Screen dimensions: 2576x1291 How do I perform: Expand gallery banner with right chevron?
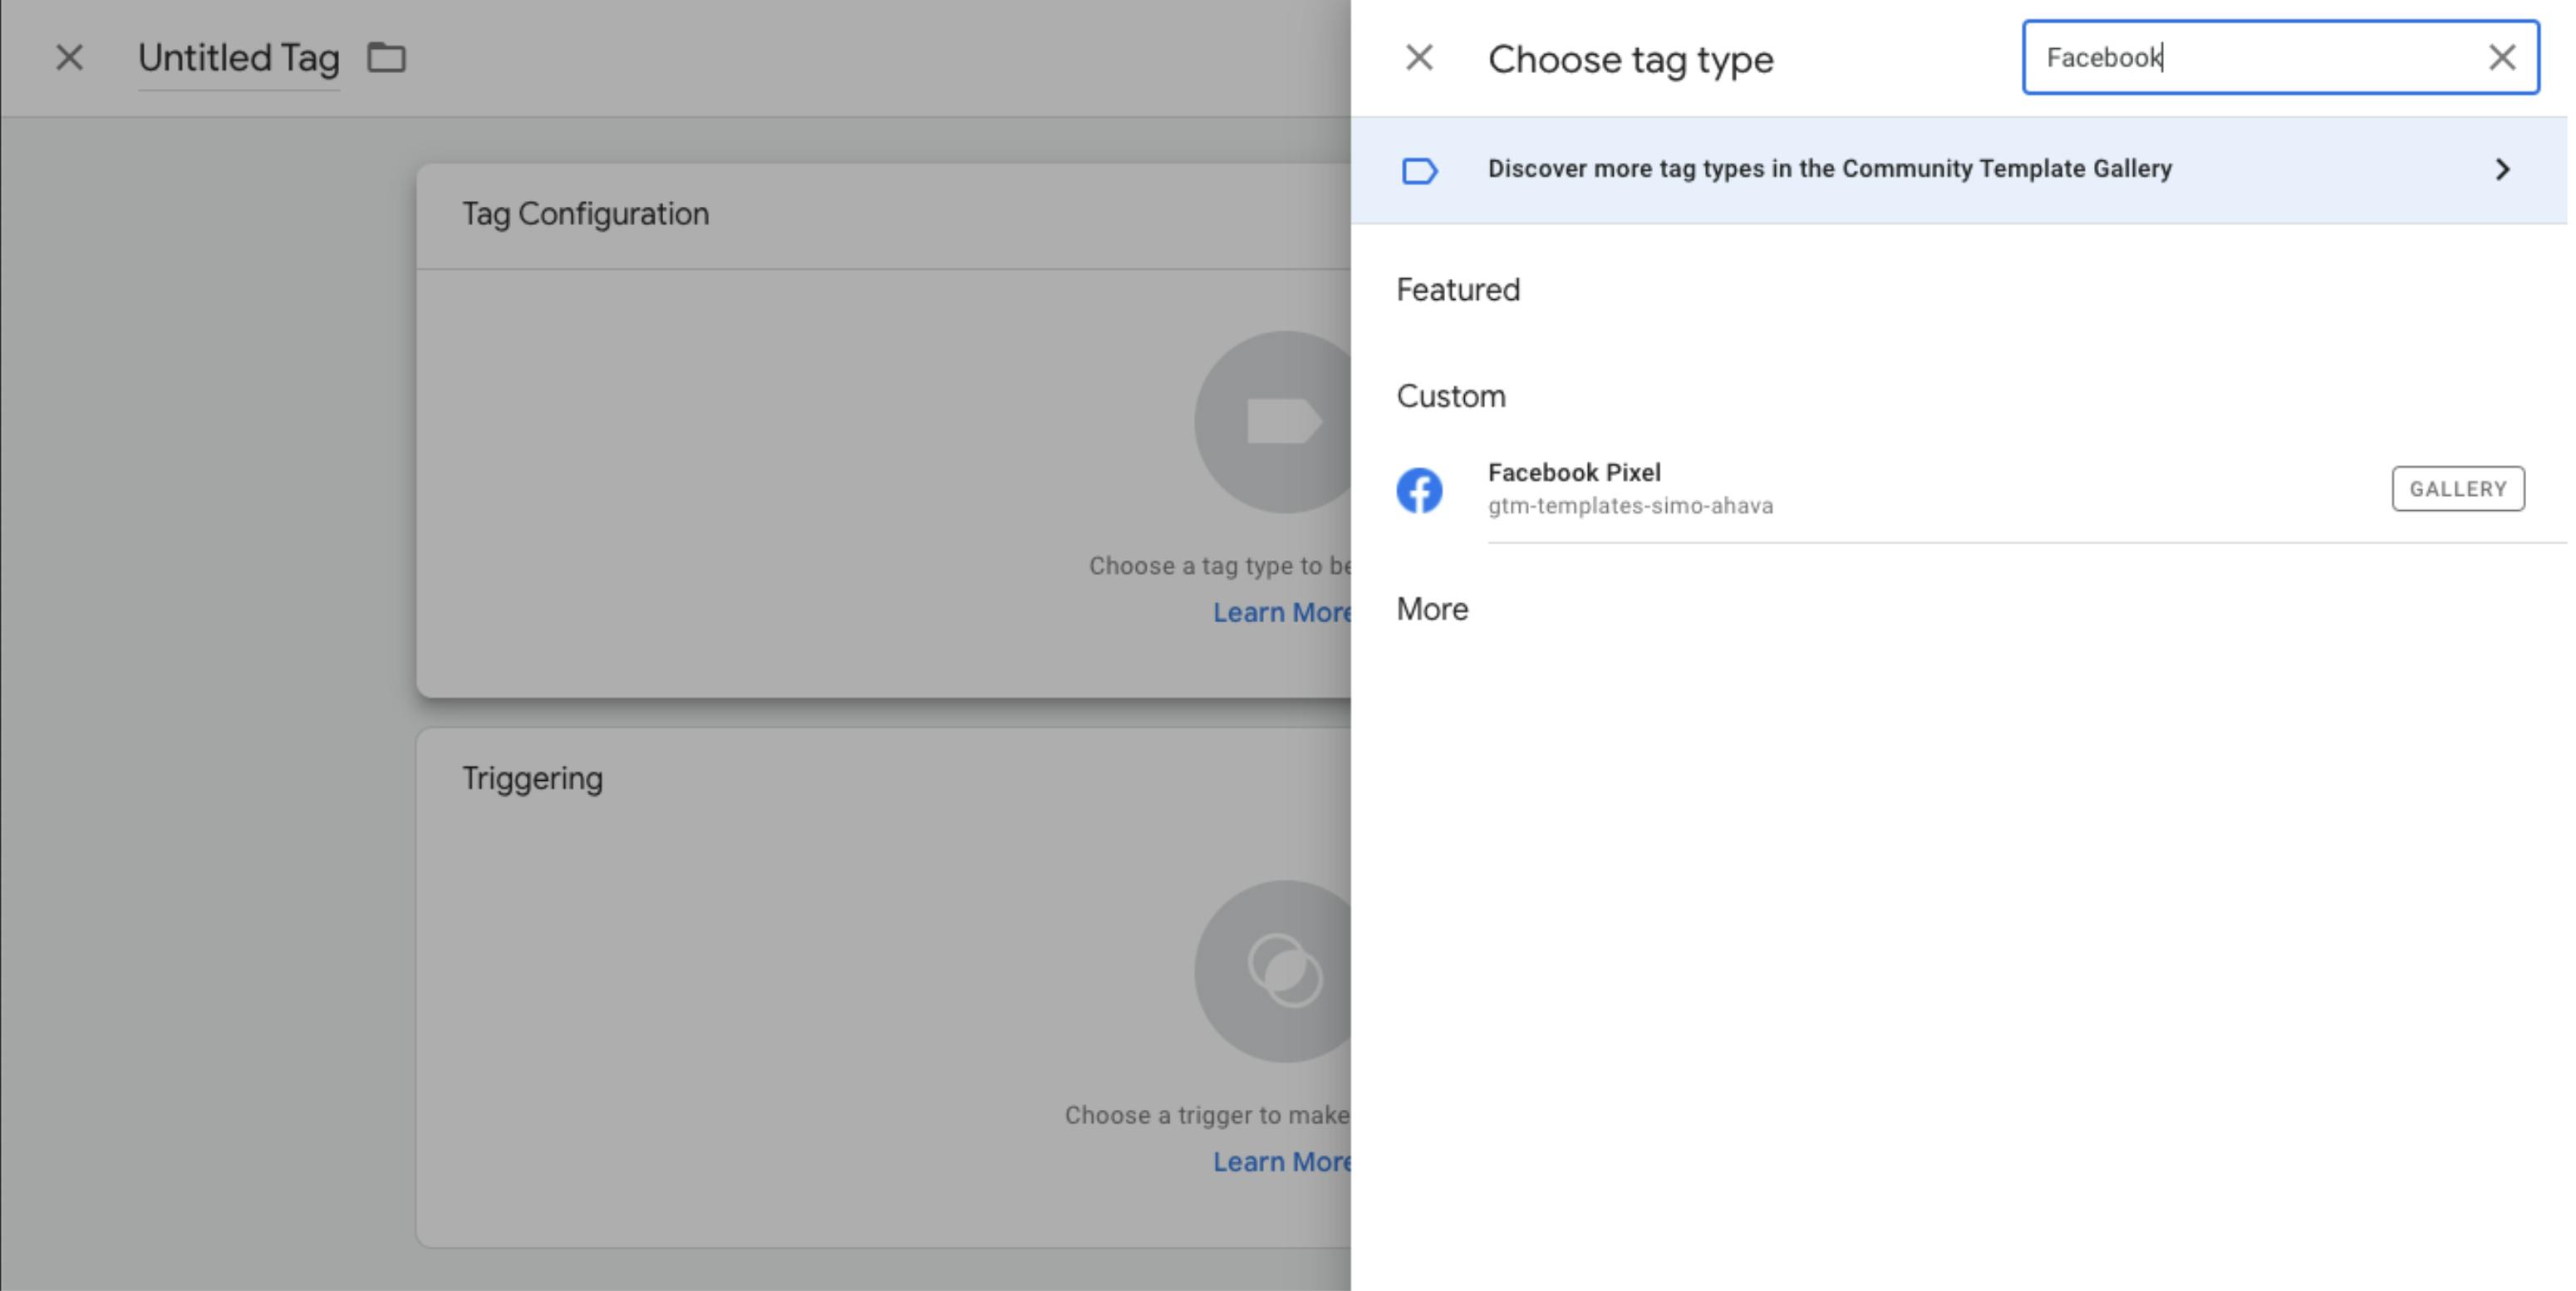point(2502,169)
